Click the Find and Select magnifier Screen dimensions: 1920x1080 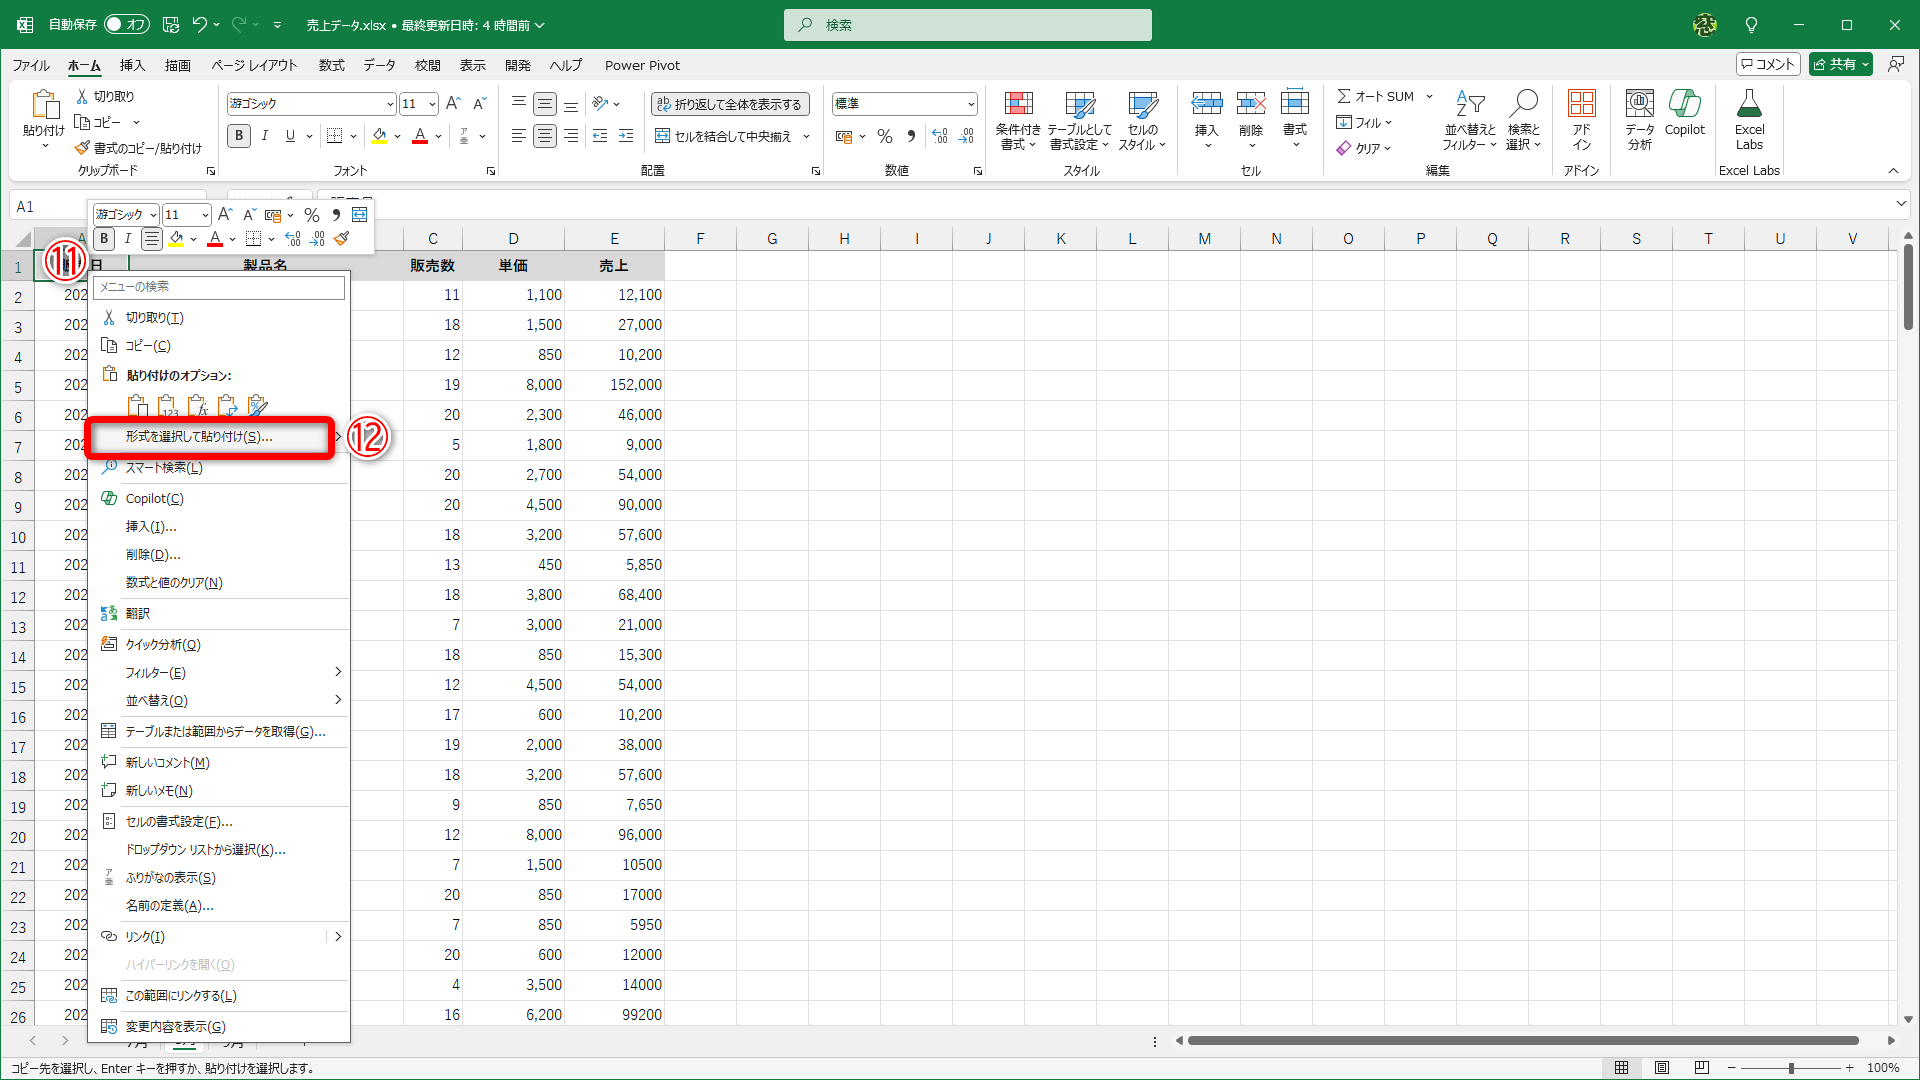[x=1523, y=104]
